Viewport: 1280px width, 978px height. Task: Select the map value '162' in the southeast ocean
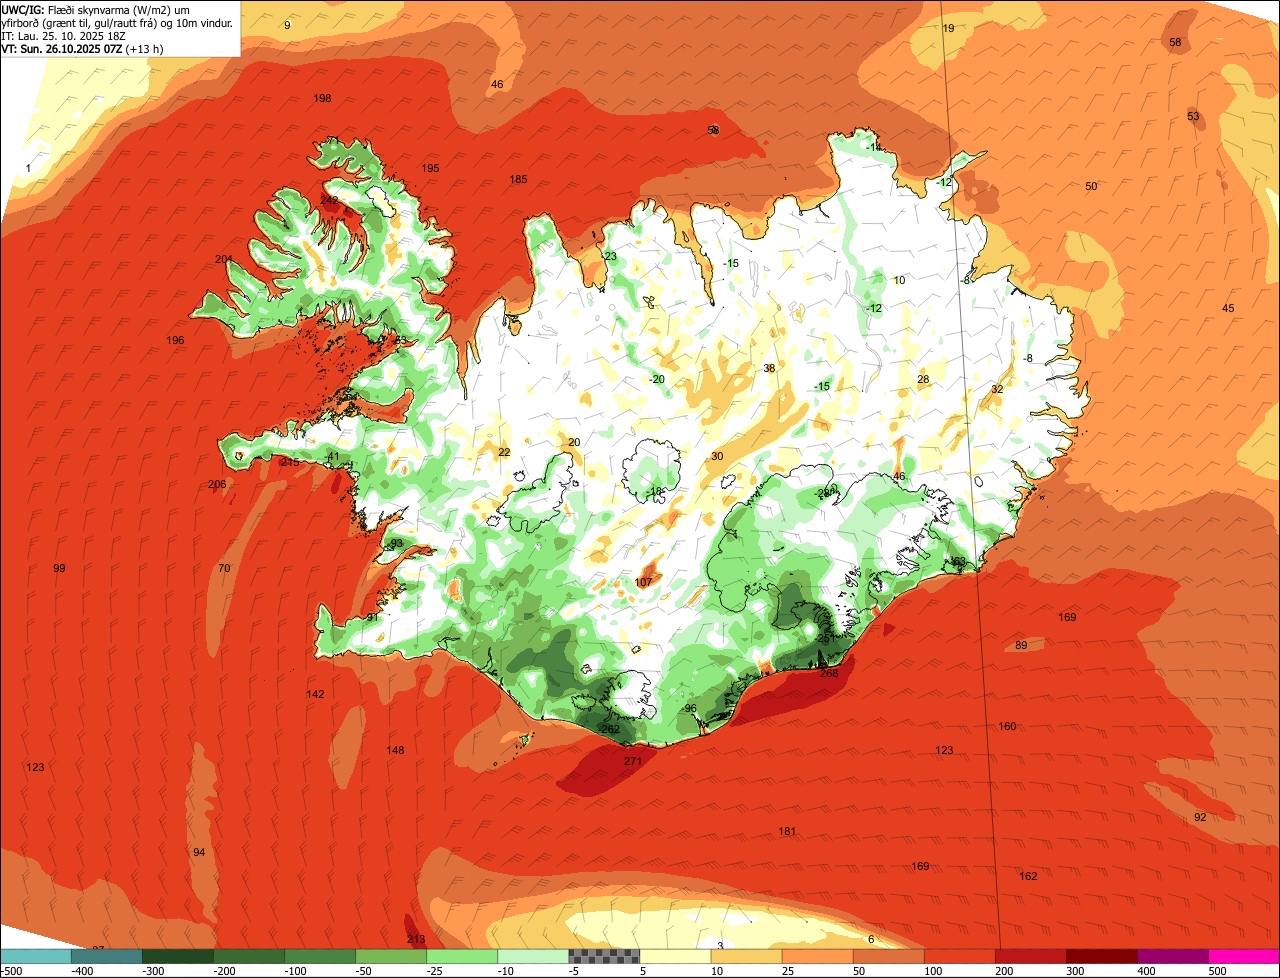click(1028, 876)
